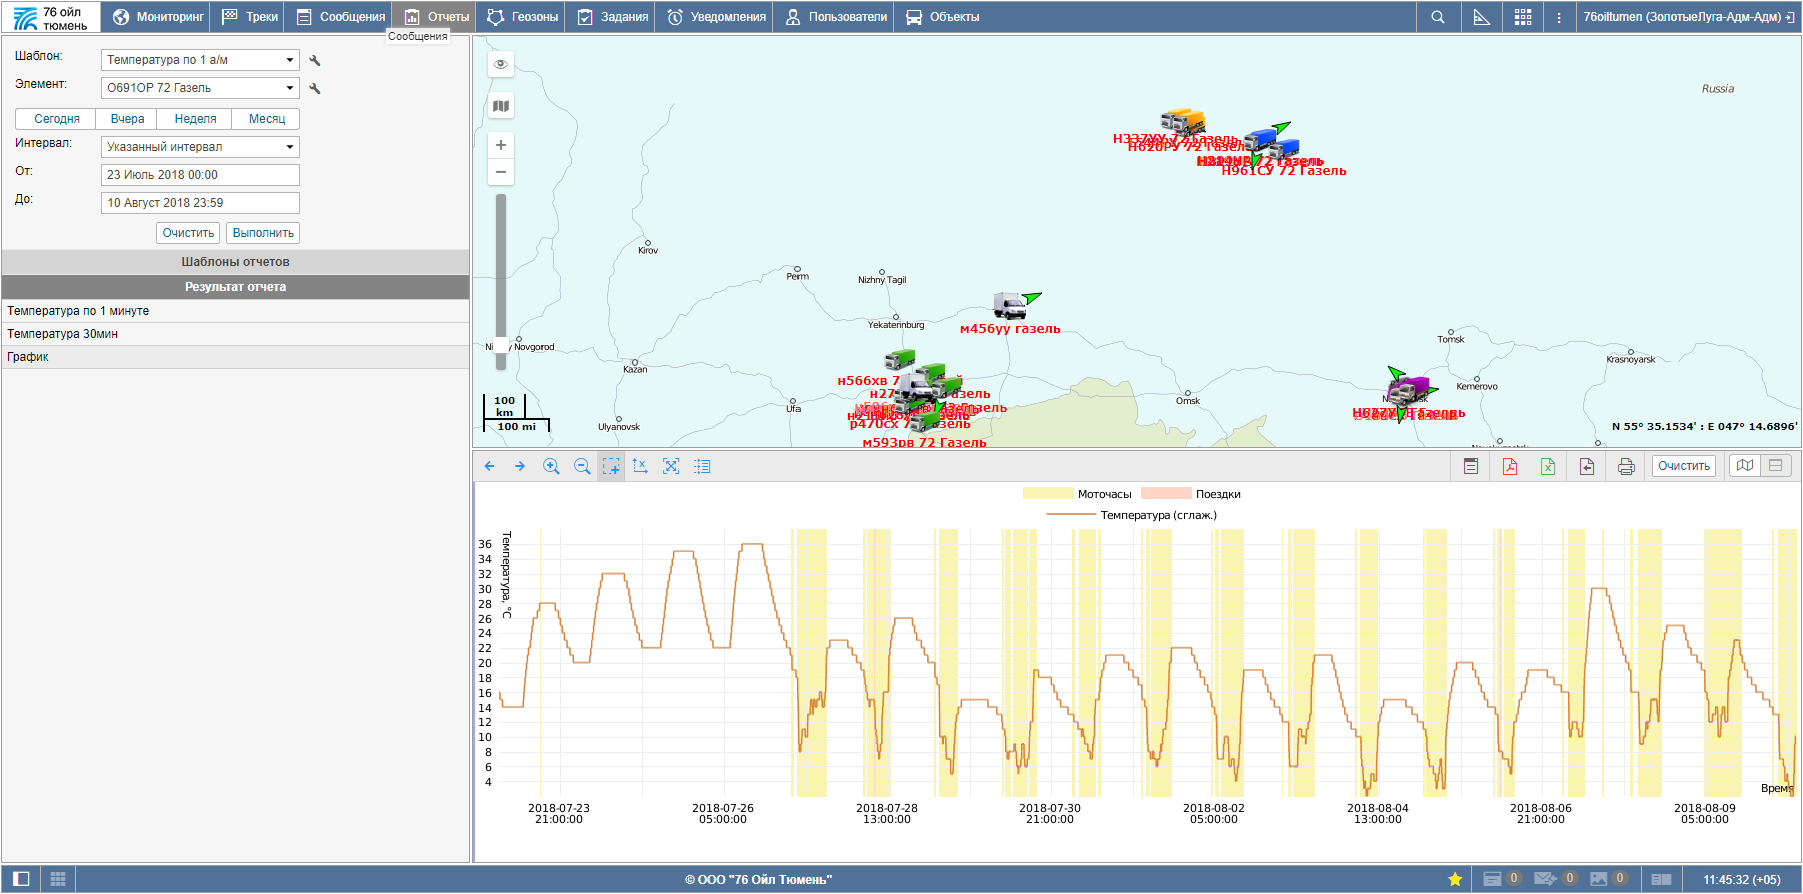Zoom in on the chart

point(551,466)
